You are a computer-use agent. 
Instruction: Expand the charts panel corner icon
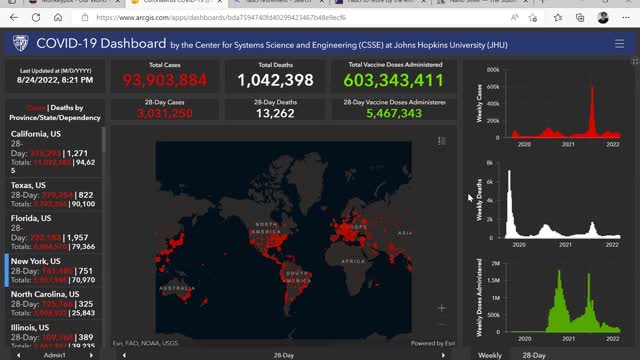click(x=635, y=62)
